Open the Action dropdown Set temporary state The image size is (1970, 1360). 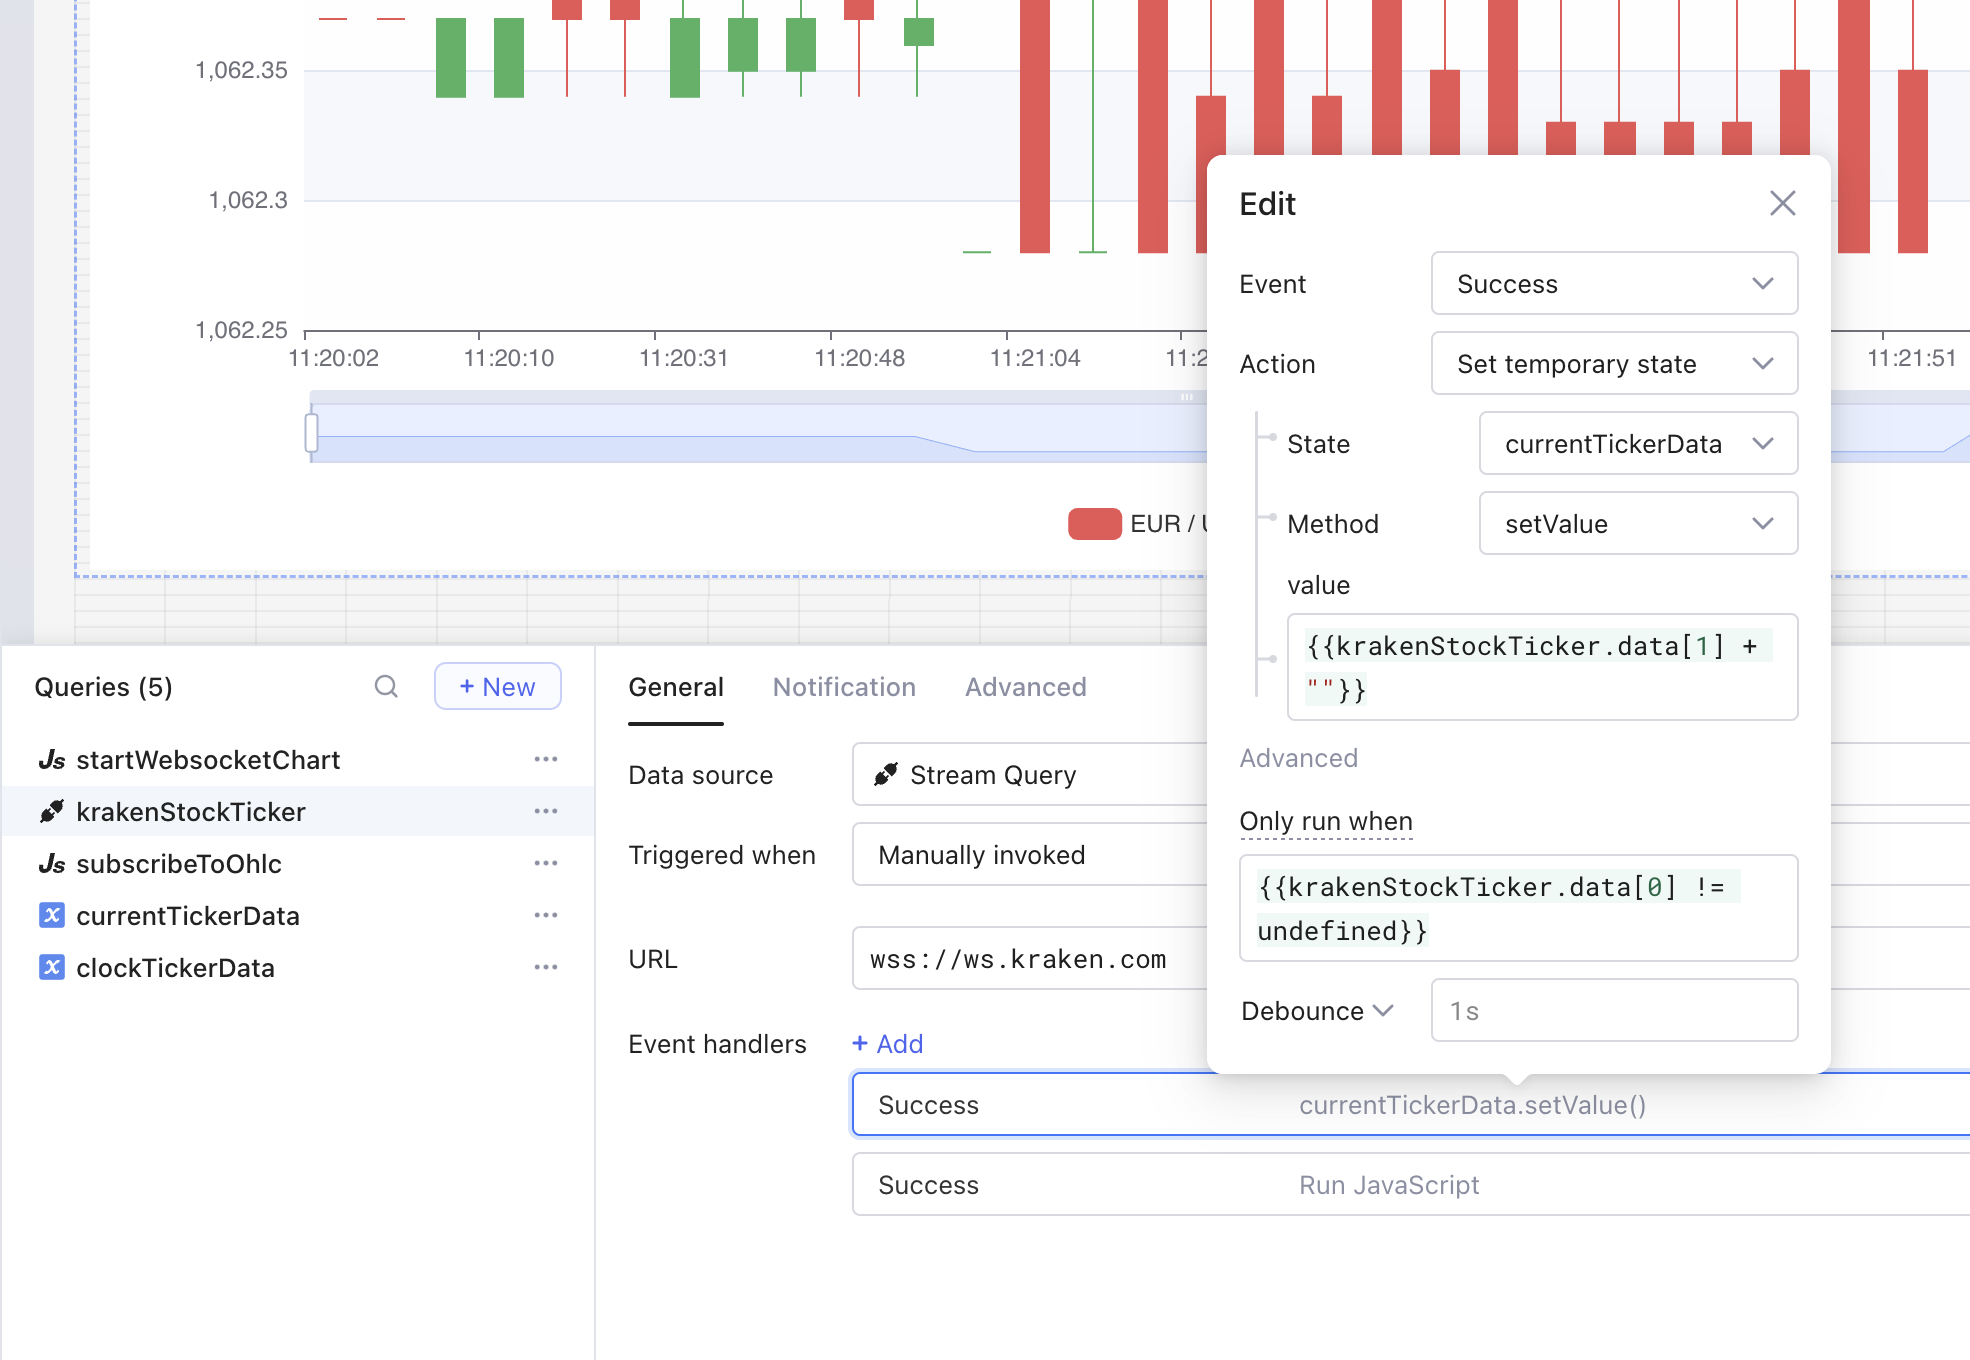click(x=1613, y=364)
